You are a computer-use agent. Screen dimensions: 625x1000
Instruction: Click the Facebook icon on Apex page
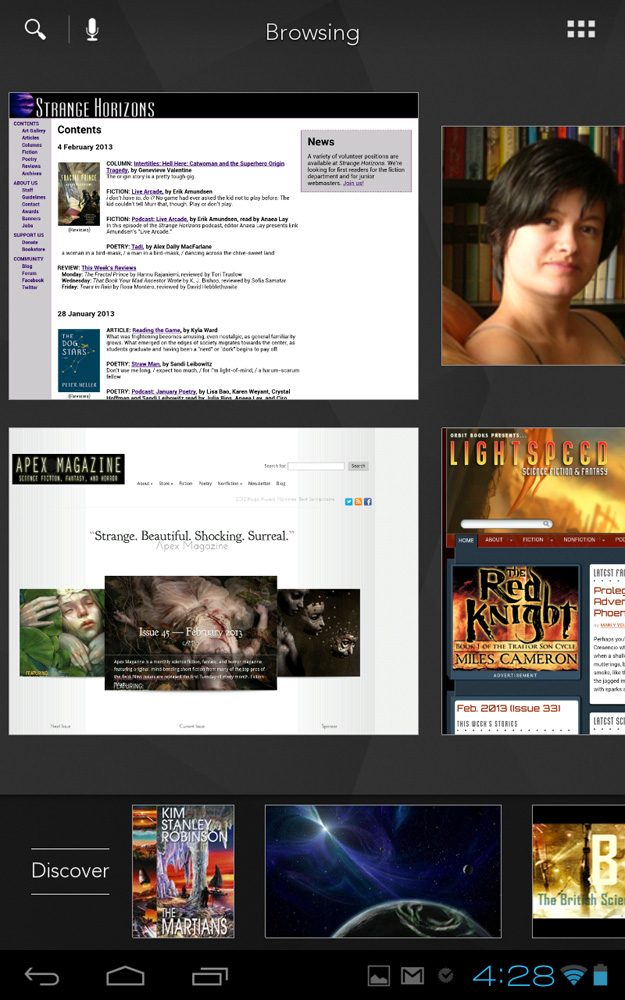pyautogui.click(x=368, y=502)
